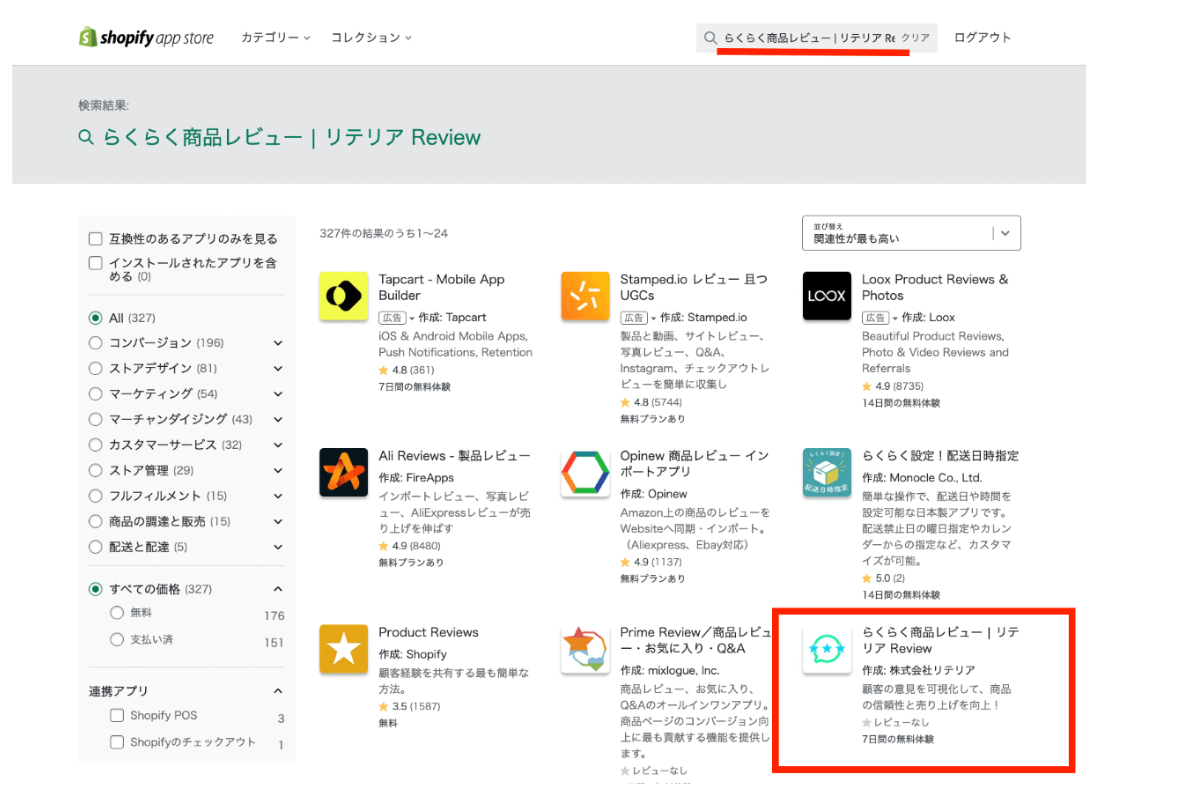Expand the コンバージョン category filter
Screen dimensions: 1197x808
pyautogui.click(x=278, y=342)
